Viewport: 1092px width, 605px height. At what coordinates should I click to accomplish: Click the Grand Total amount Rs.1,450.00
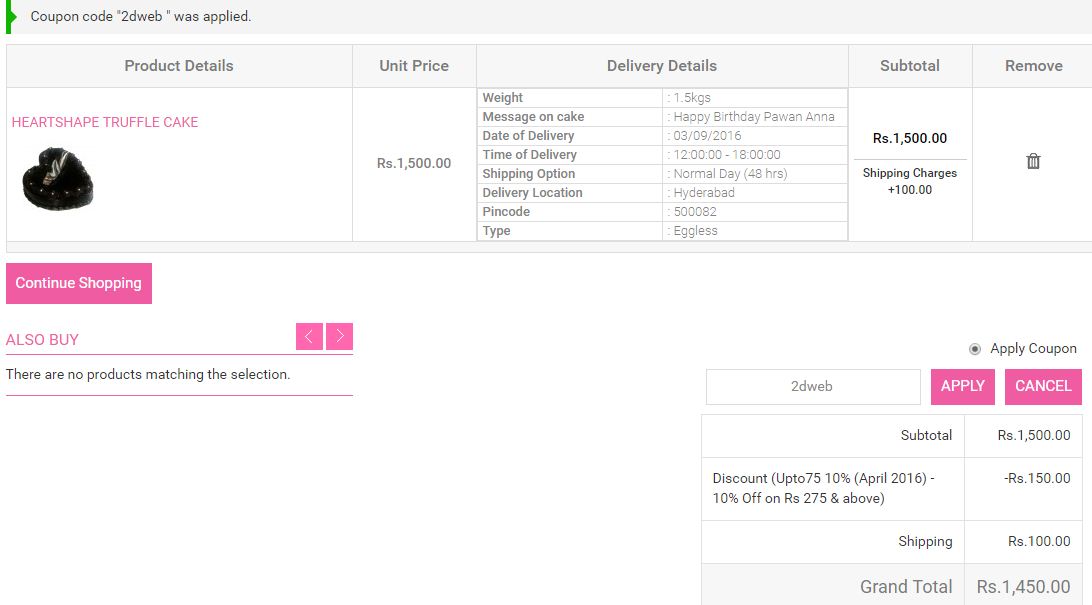(1023, 587)
